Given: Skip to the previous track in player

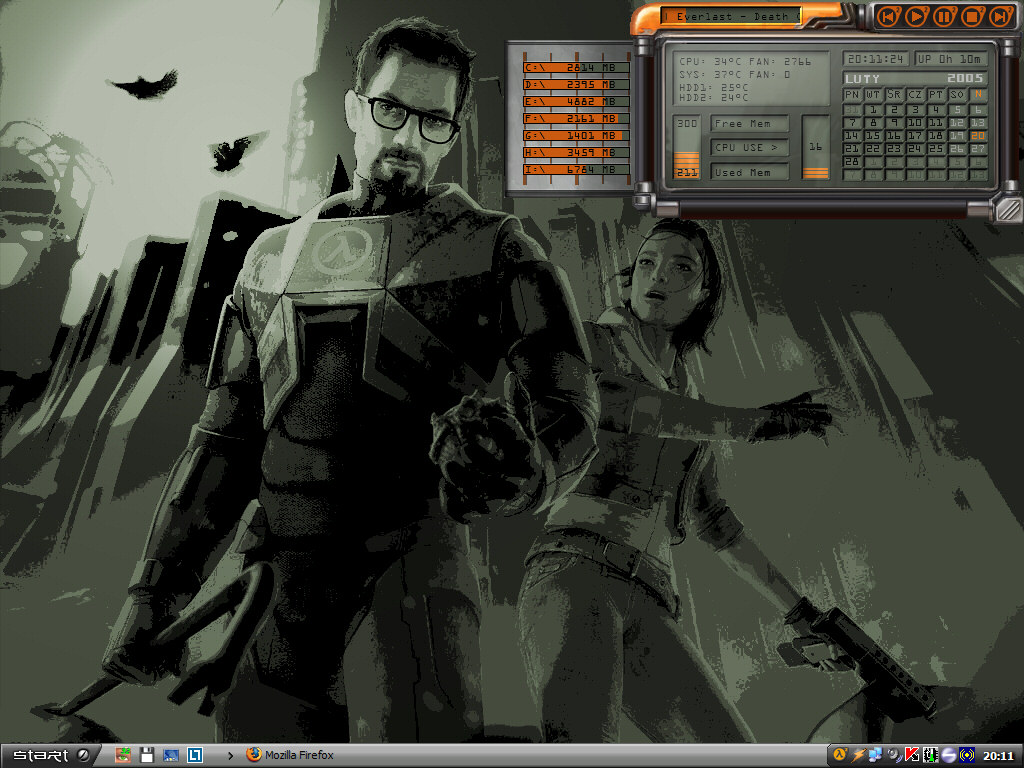Looking at the screenshot, I should [x=888, y=16].
